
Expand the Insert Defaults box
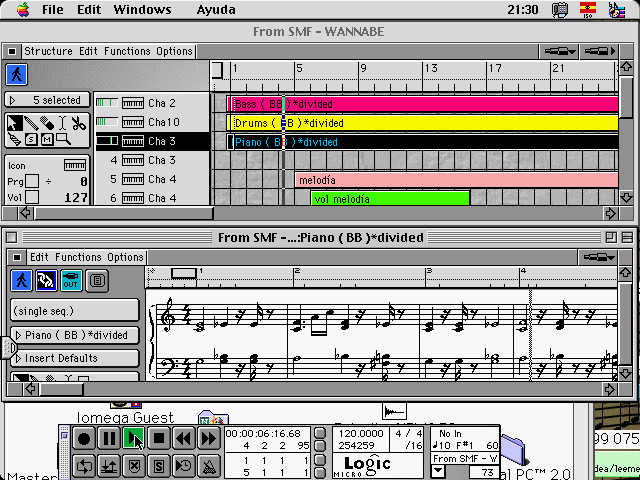18,358
